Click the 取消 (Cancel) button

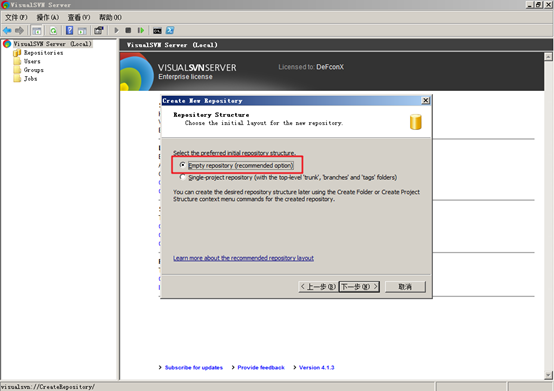click(405, 286)
